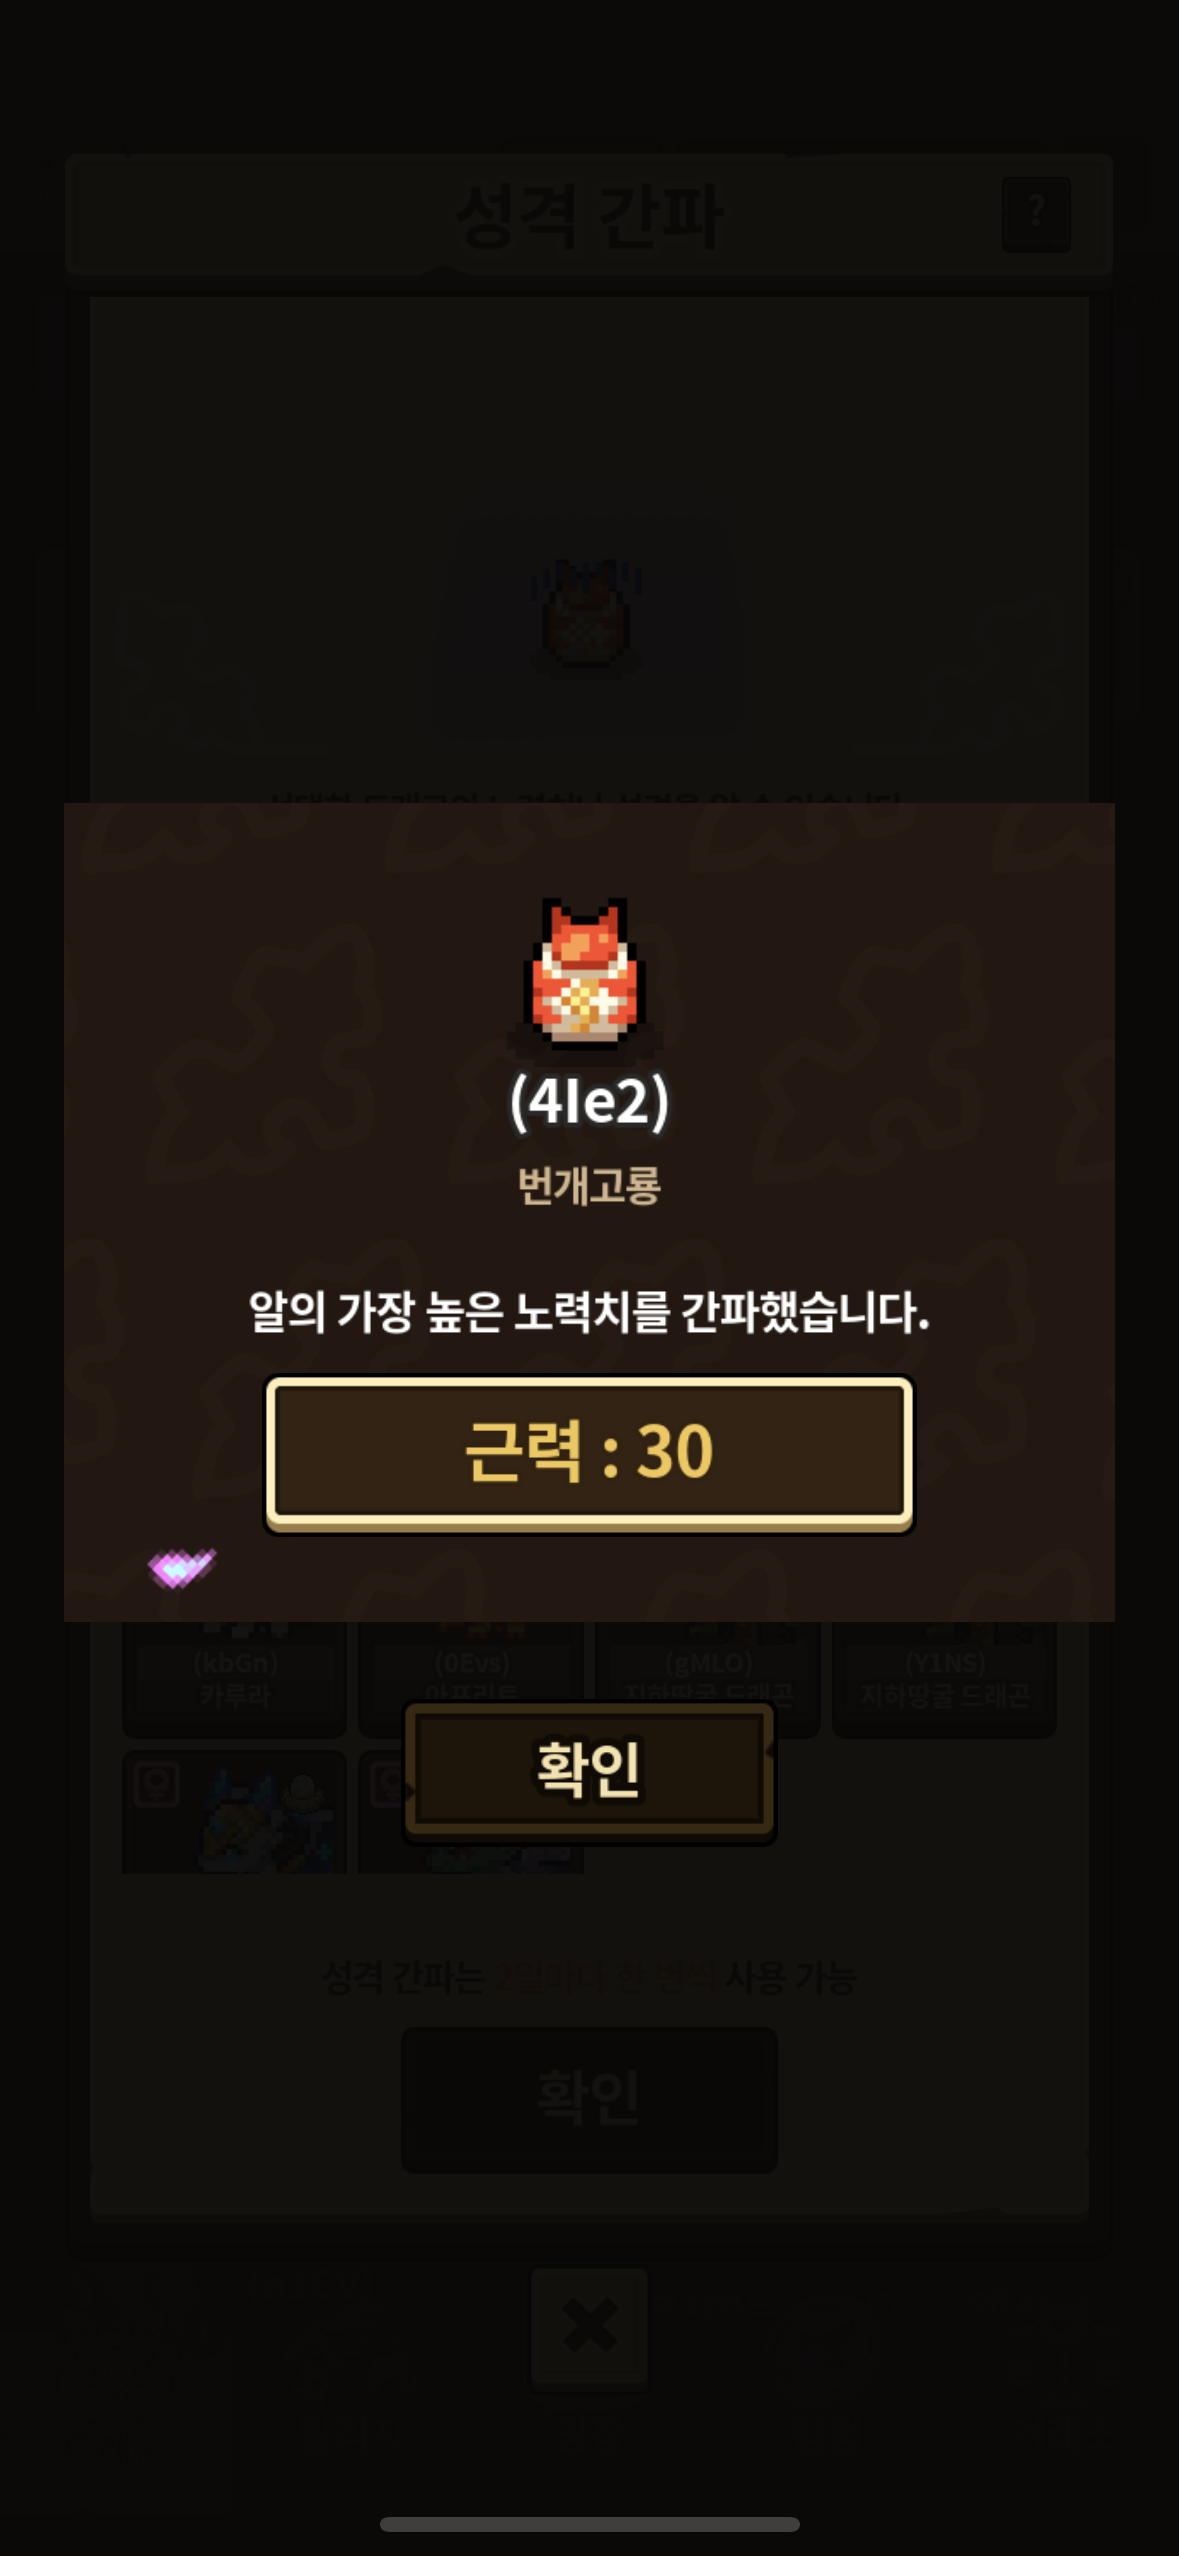This screenshot has width=1179, height=2556.
Task: Confirm with the bright 확인 button
Action: (x=589, y=1771)
